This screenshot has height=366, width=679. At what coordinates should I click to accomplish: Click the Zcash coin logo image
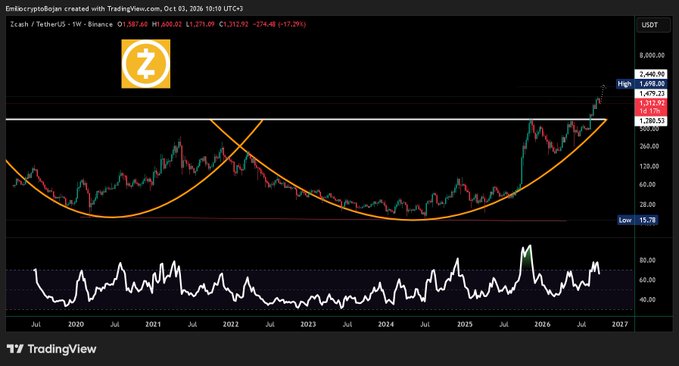pyautogui.click(x=146, y=64)
